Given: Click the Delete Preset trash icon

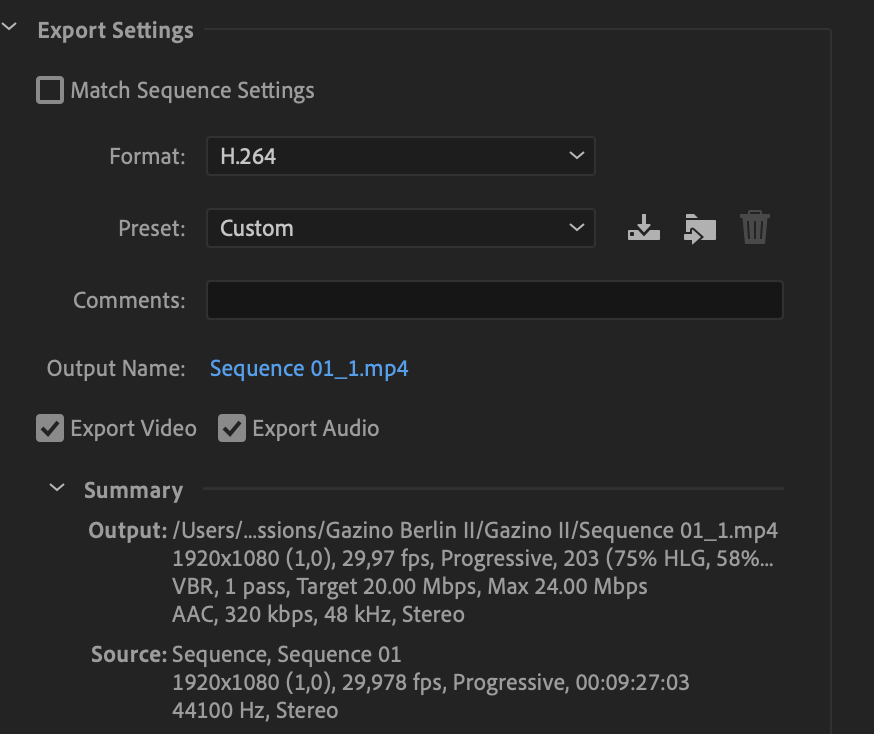Looking at the screenshot, I should [755, 227].
